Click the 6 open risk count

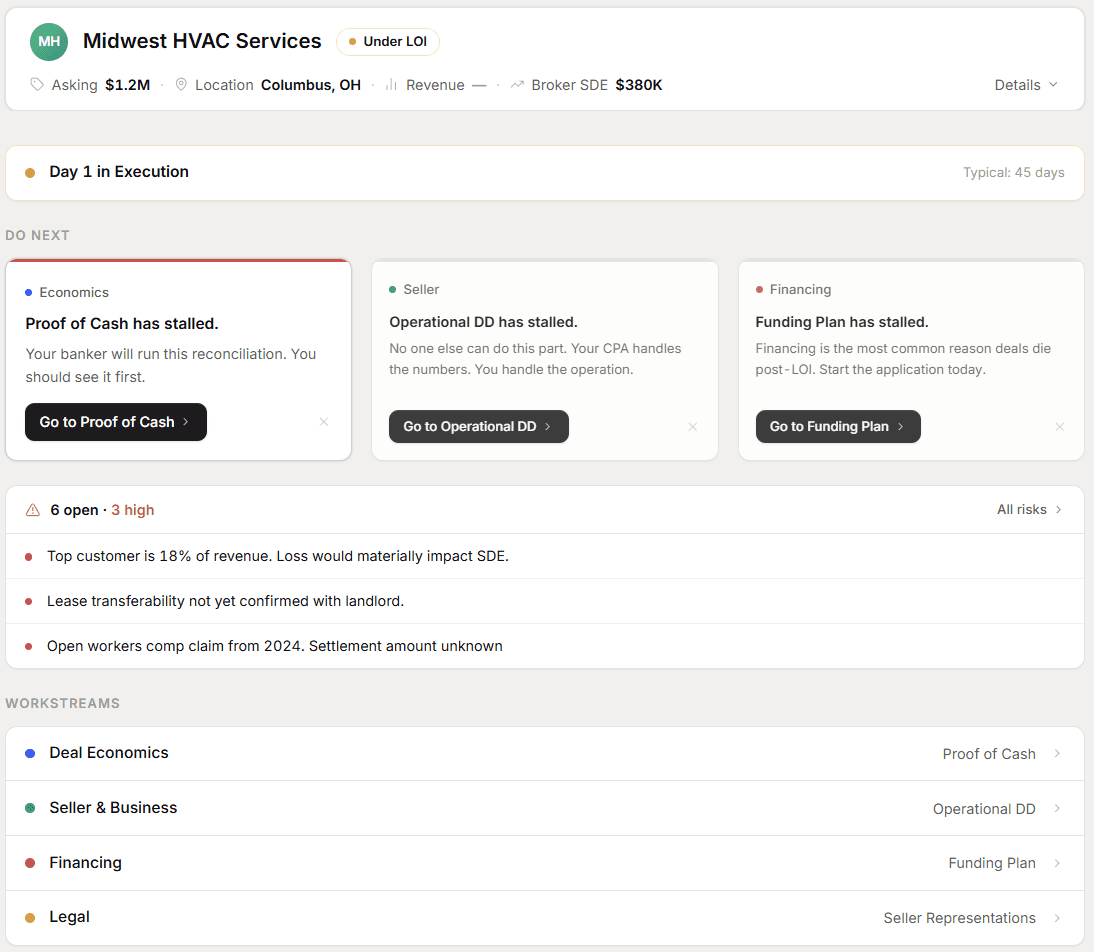click(74, 510)
